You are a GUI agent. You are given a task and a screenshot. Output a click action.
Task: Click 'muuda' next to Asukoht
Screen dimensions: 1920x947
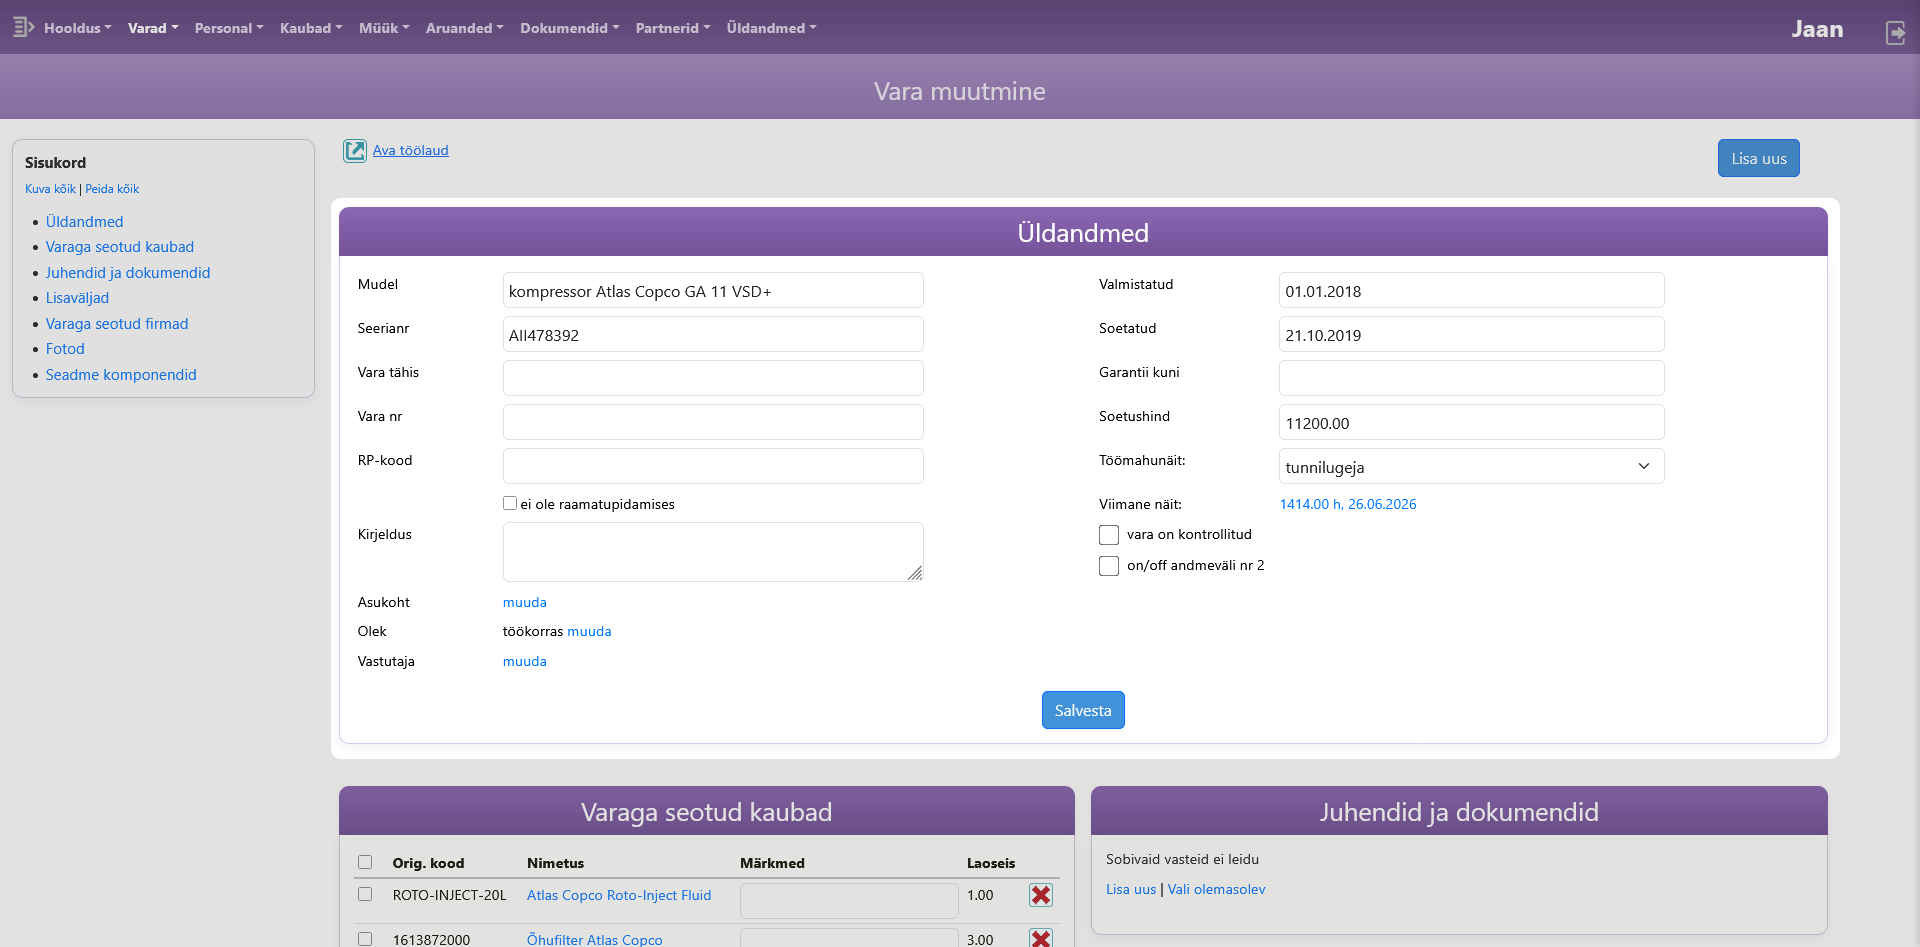525,602
